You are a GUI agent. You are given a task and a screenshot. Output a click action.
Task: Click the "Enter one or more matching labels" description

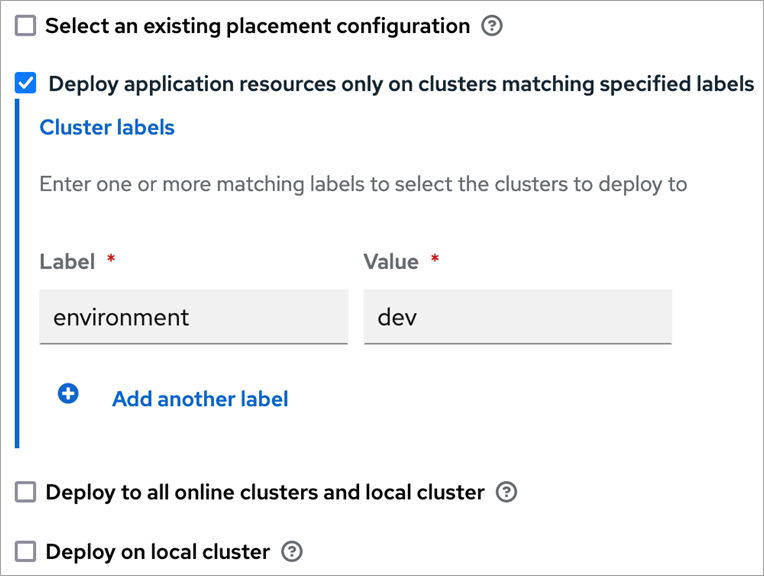[363, 184]
